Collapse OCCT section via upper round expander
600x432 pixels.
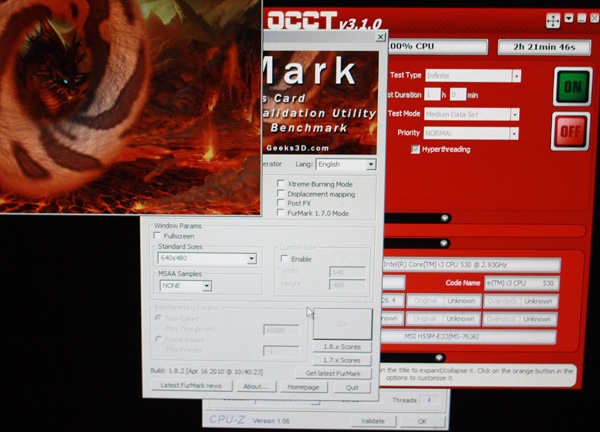point(445,218)
